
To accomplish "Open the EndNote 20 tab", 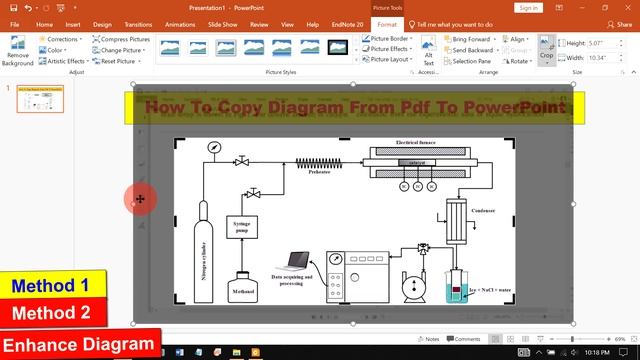I will click(x=347, y=24).
